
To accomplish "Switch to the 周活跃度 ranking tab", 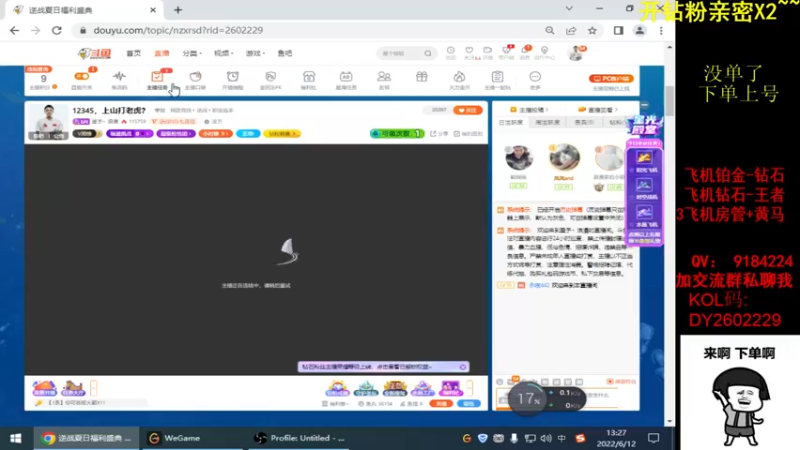I will tap(547, 122).
